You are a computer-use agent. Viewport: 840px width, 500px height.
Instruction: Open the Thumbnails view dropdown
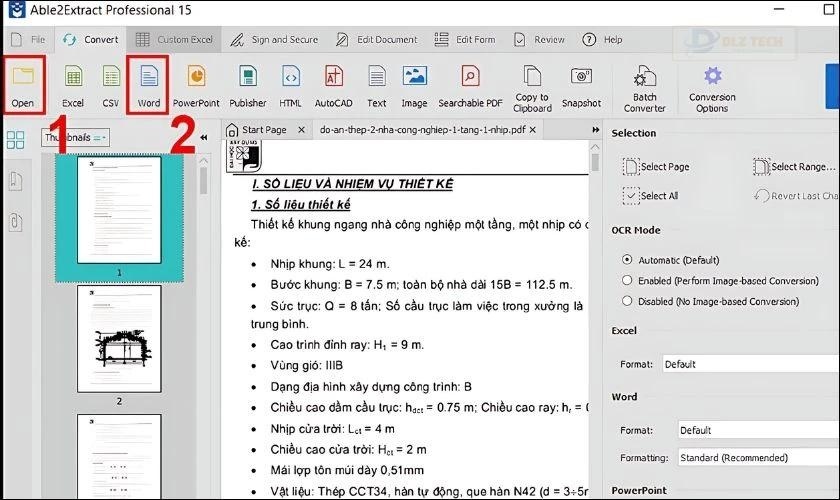(76, 138)
